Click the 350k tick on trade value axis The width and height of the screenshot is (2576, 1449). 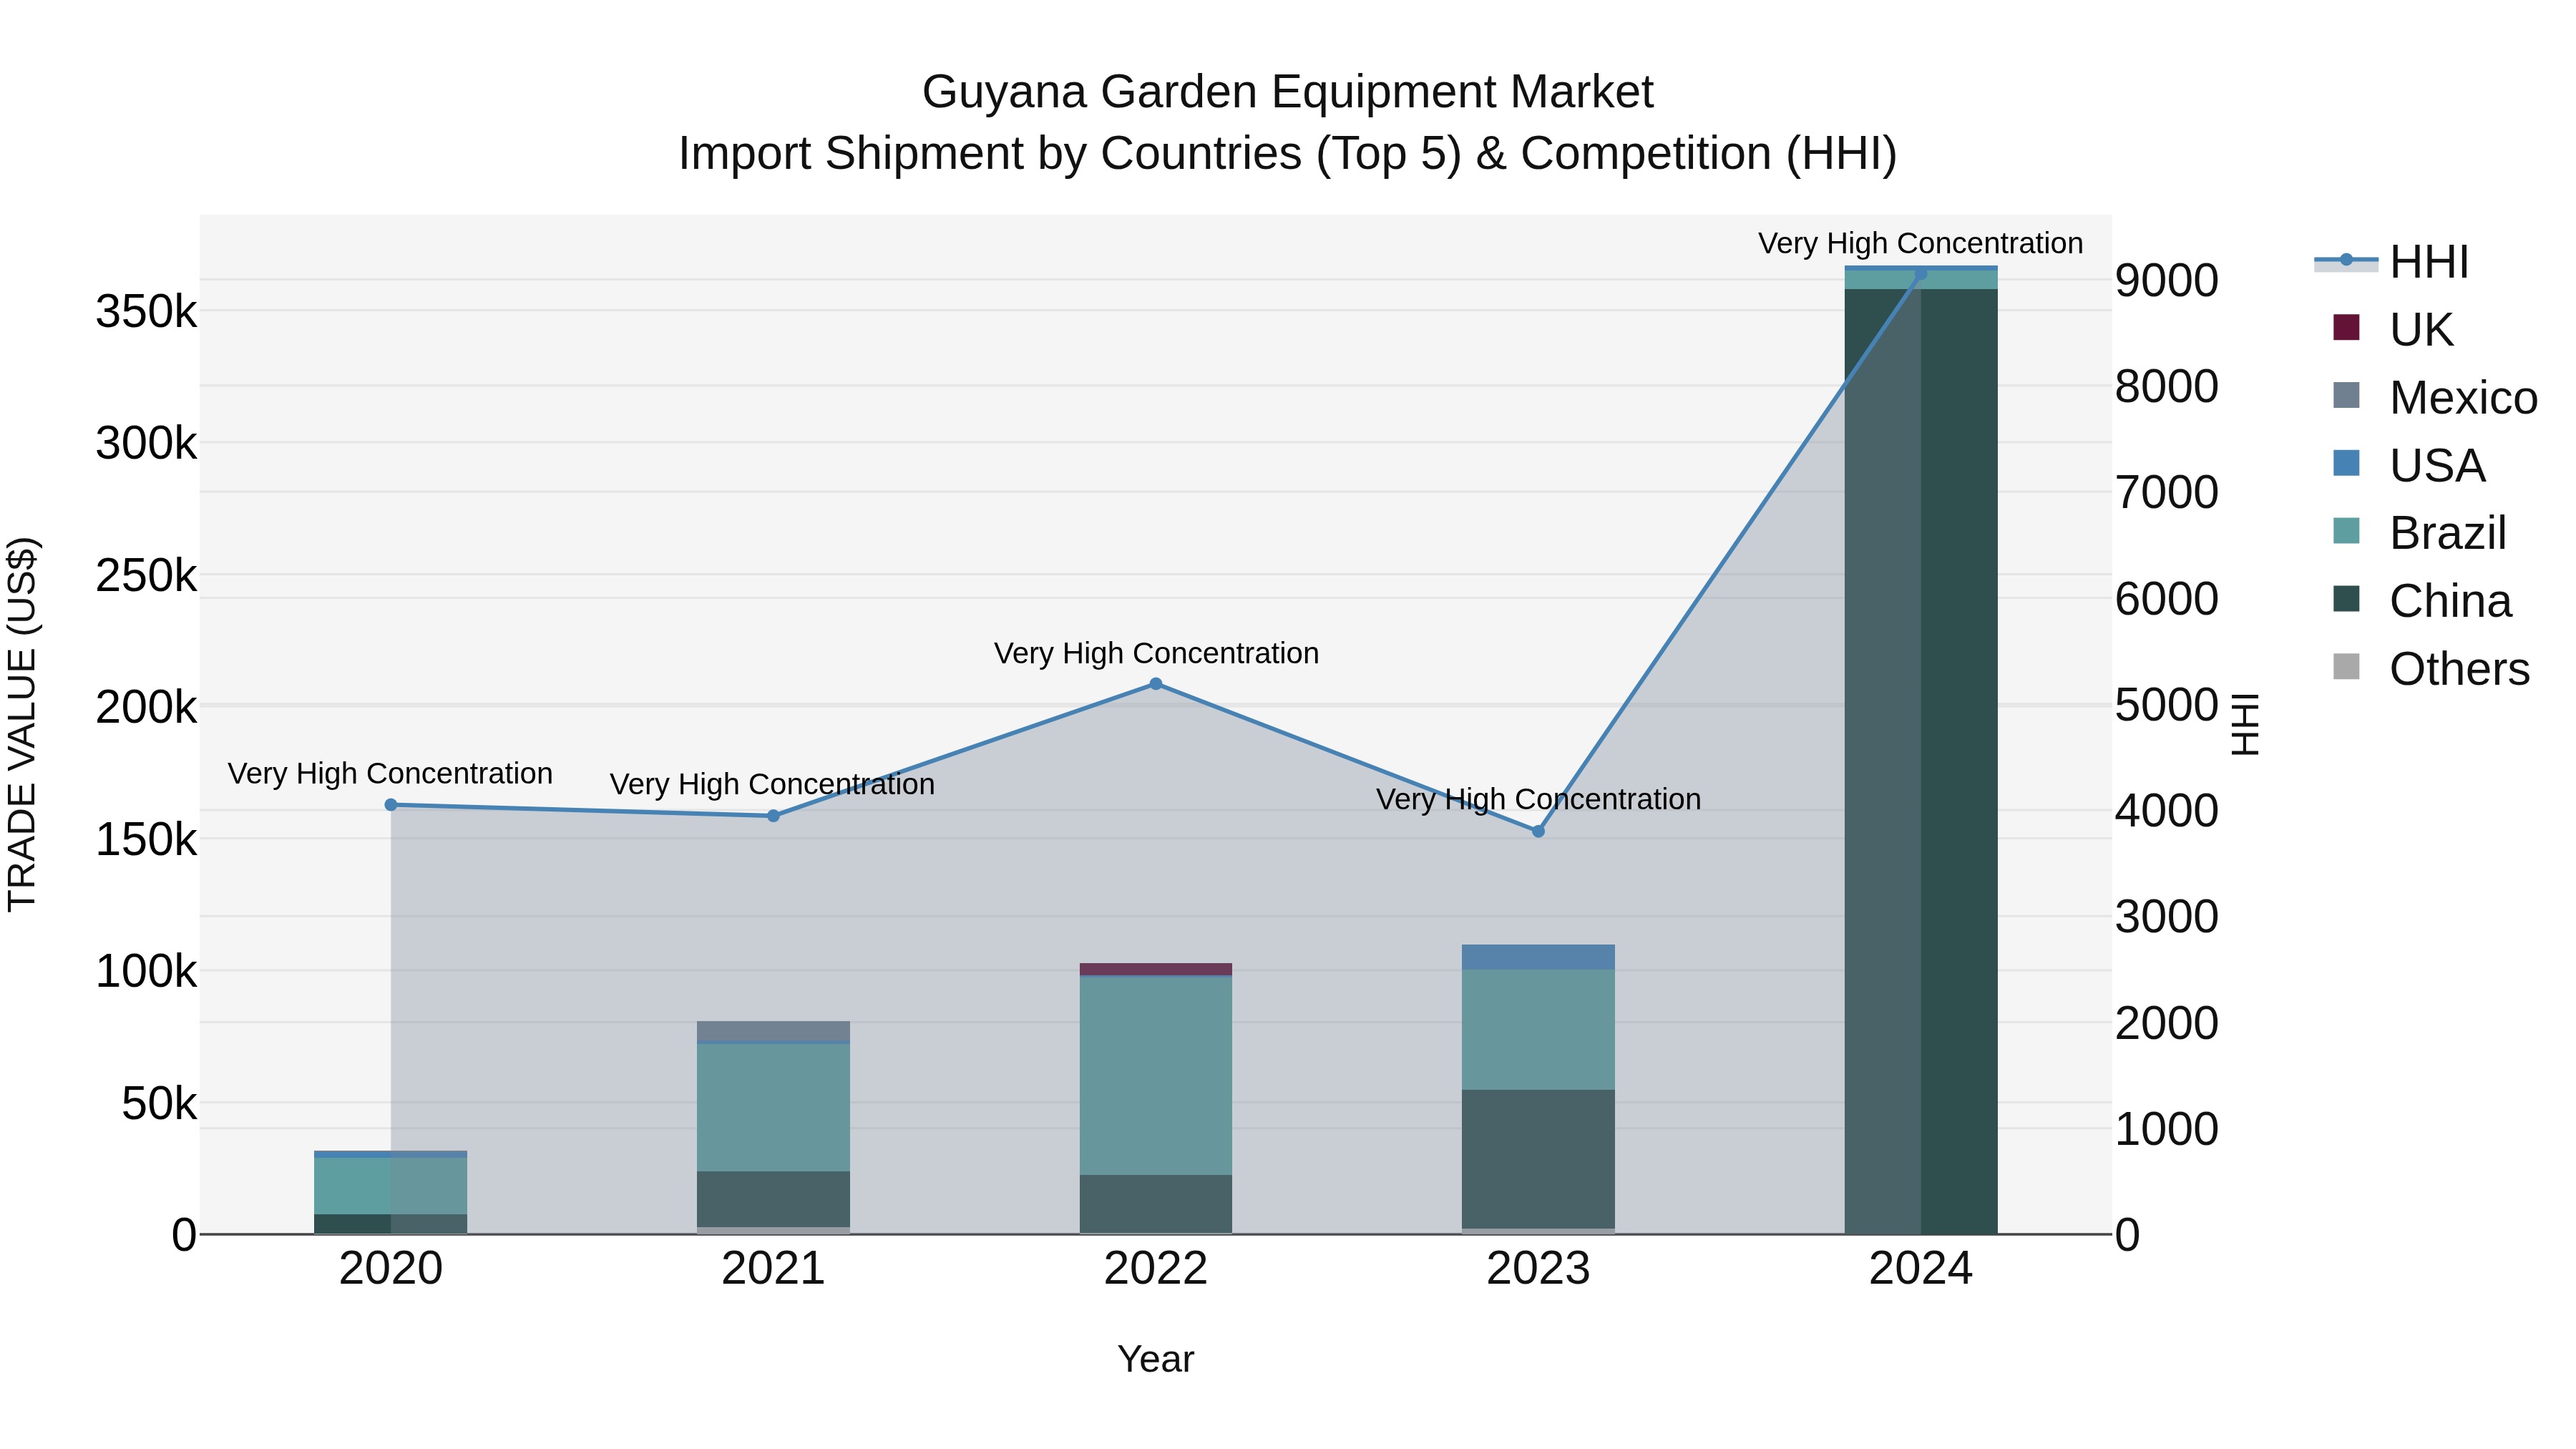[147, 312]
